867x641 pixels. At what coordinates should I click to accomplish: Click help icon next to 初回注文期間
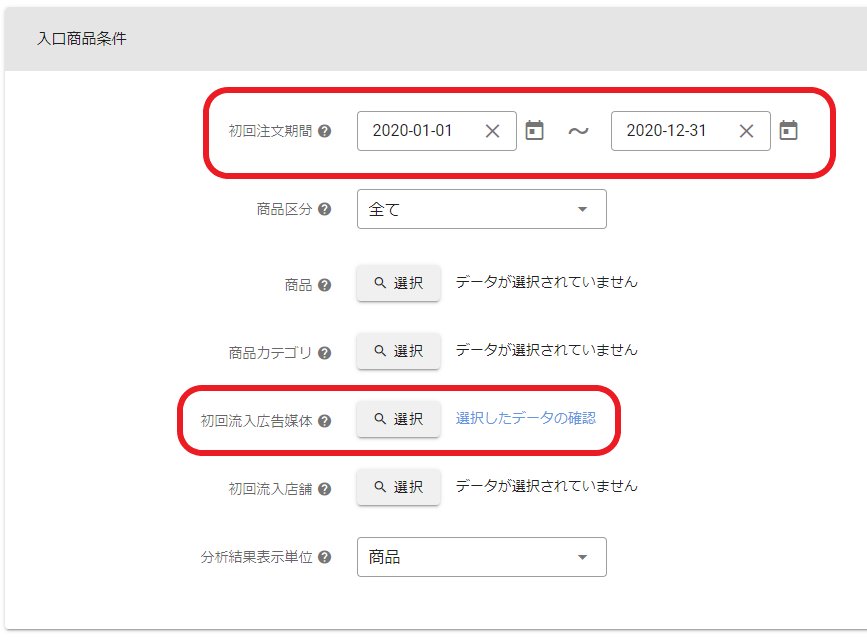pos(324,131)
